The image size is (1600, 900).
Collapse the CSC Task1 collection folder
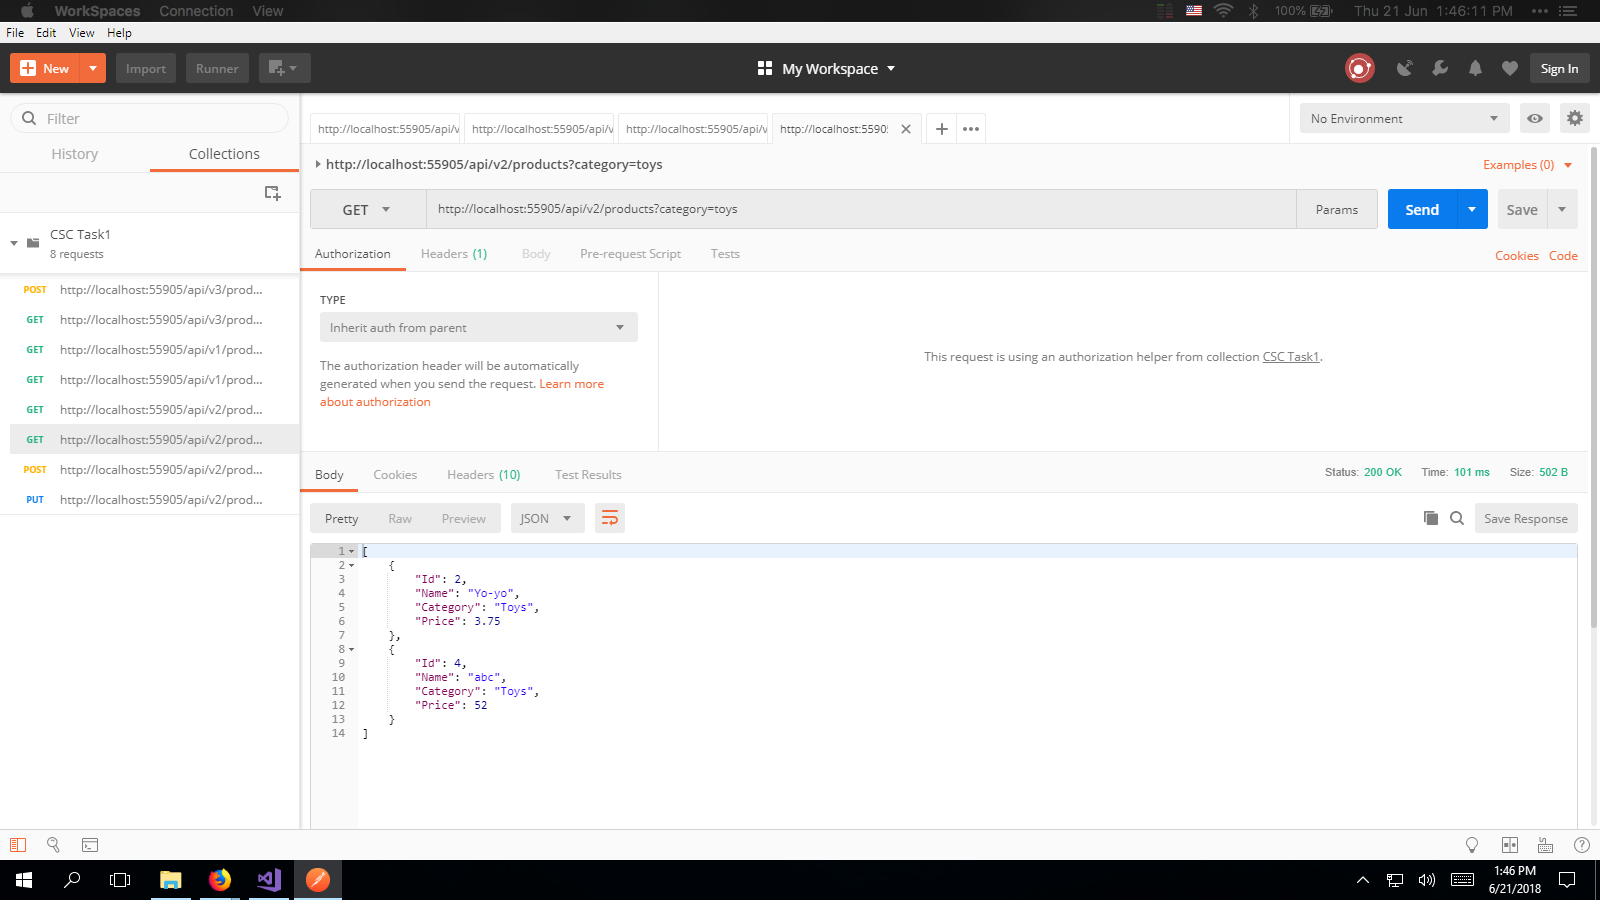click(14, 243)
